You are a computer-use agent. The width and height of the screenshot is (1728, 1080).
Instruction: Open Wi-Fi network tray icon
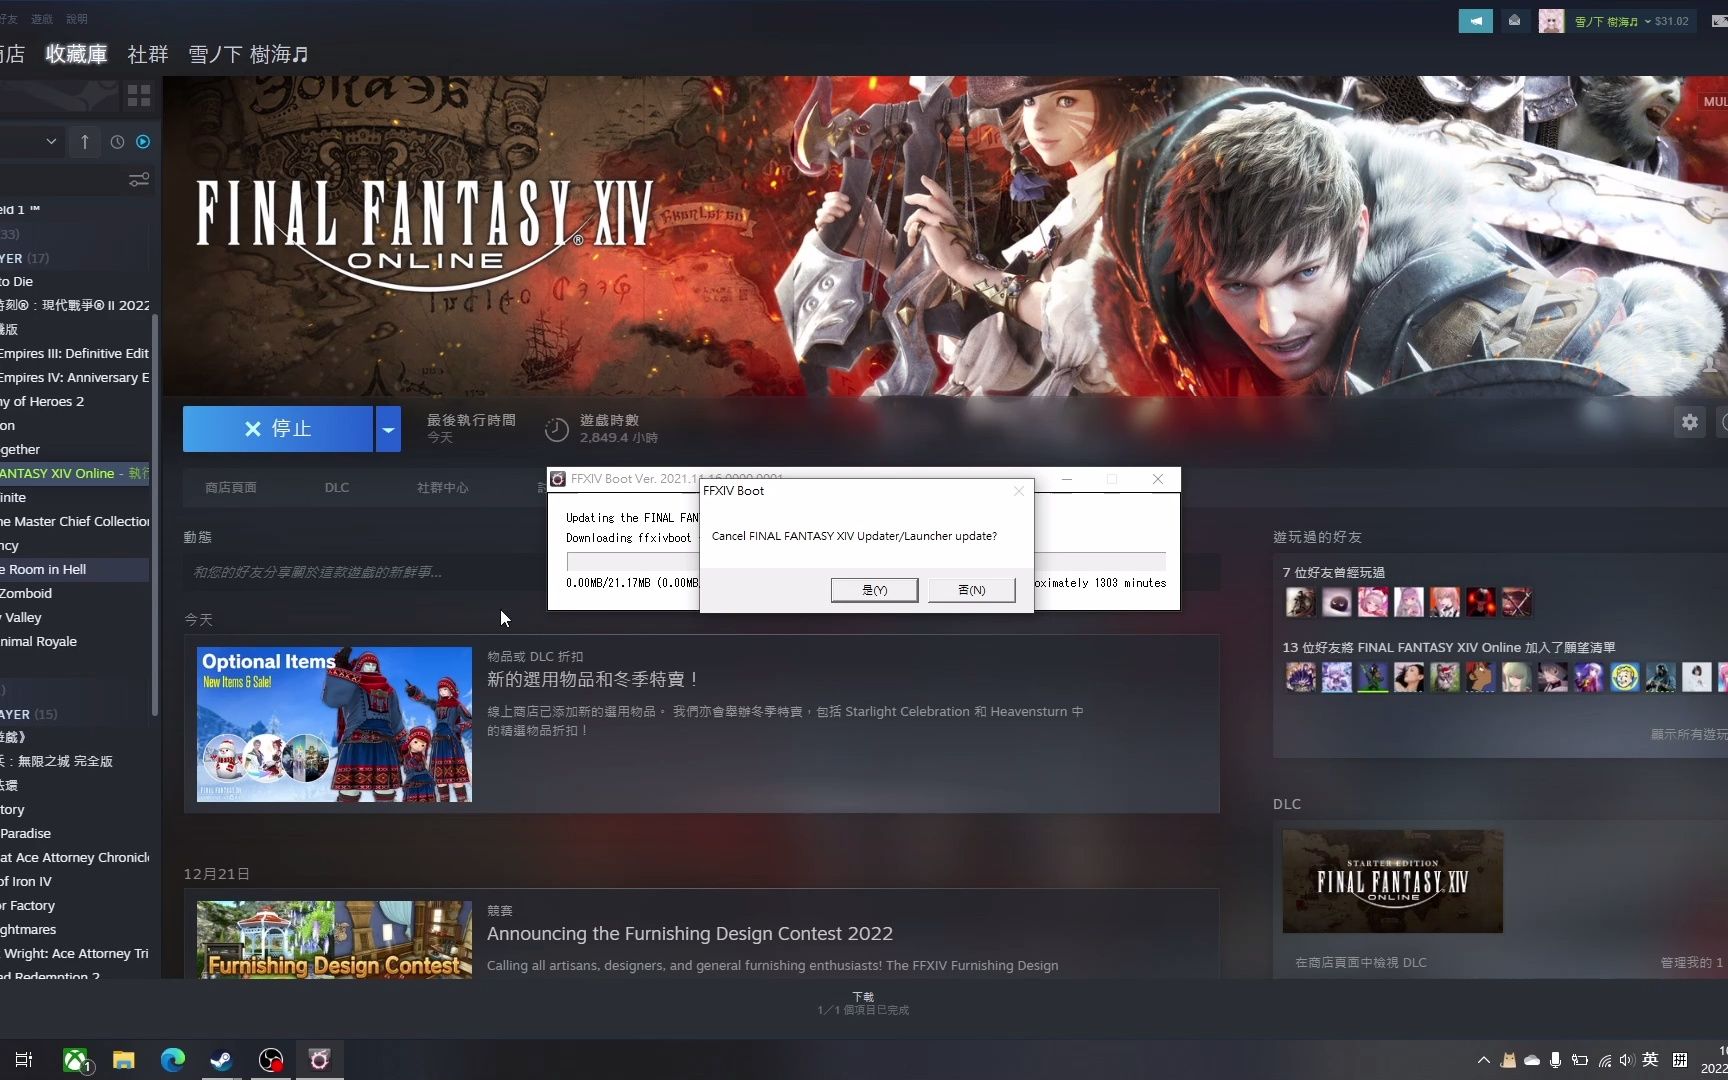tap(1604, 1060)
